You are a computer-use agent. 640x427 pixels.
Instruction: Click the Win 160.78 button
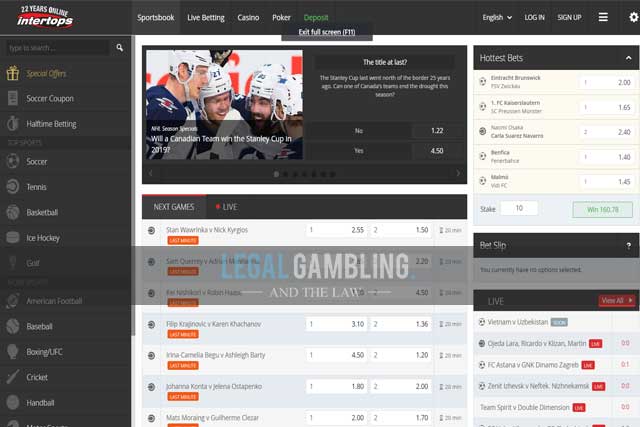click(x=602, y=209)
